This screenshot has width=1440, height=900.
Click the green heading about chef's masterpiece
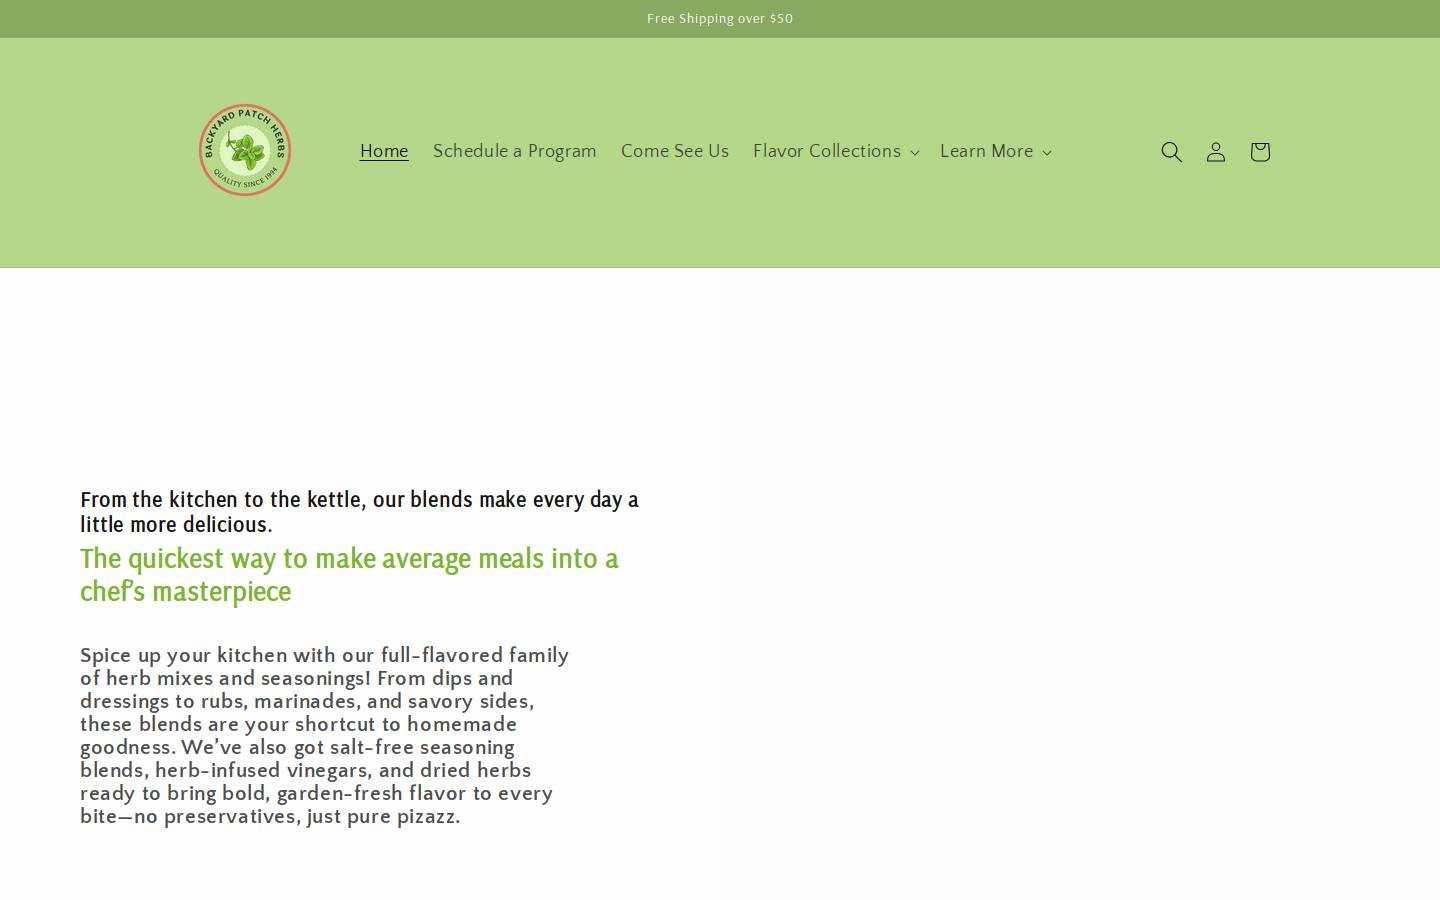tap(350, 574)
